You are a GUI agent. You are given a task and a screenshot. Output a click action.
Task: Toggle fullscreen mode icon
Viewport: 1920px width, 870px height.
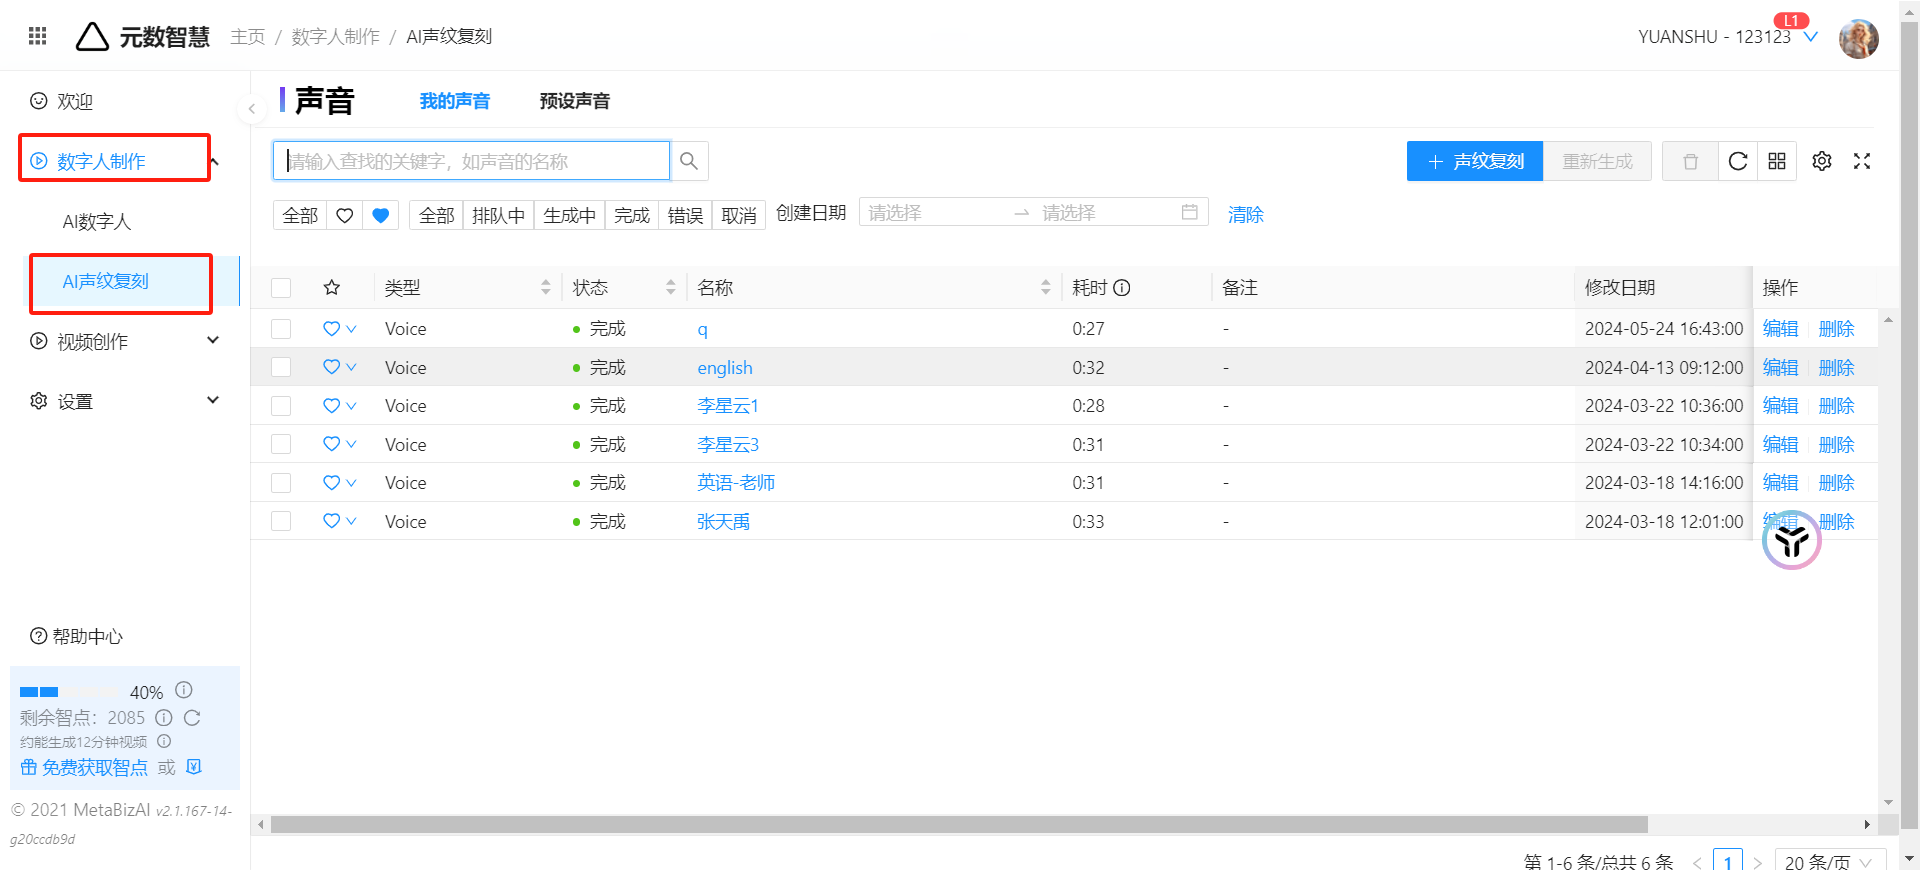click(x=1862, y=161)
